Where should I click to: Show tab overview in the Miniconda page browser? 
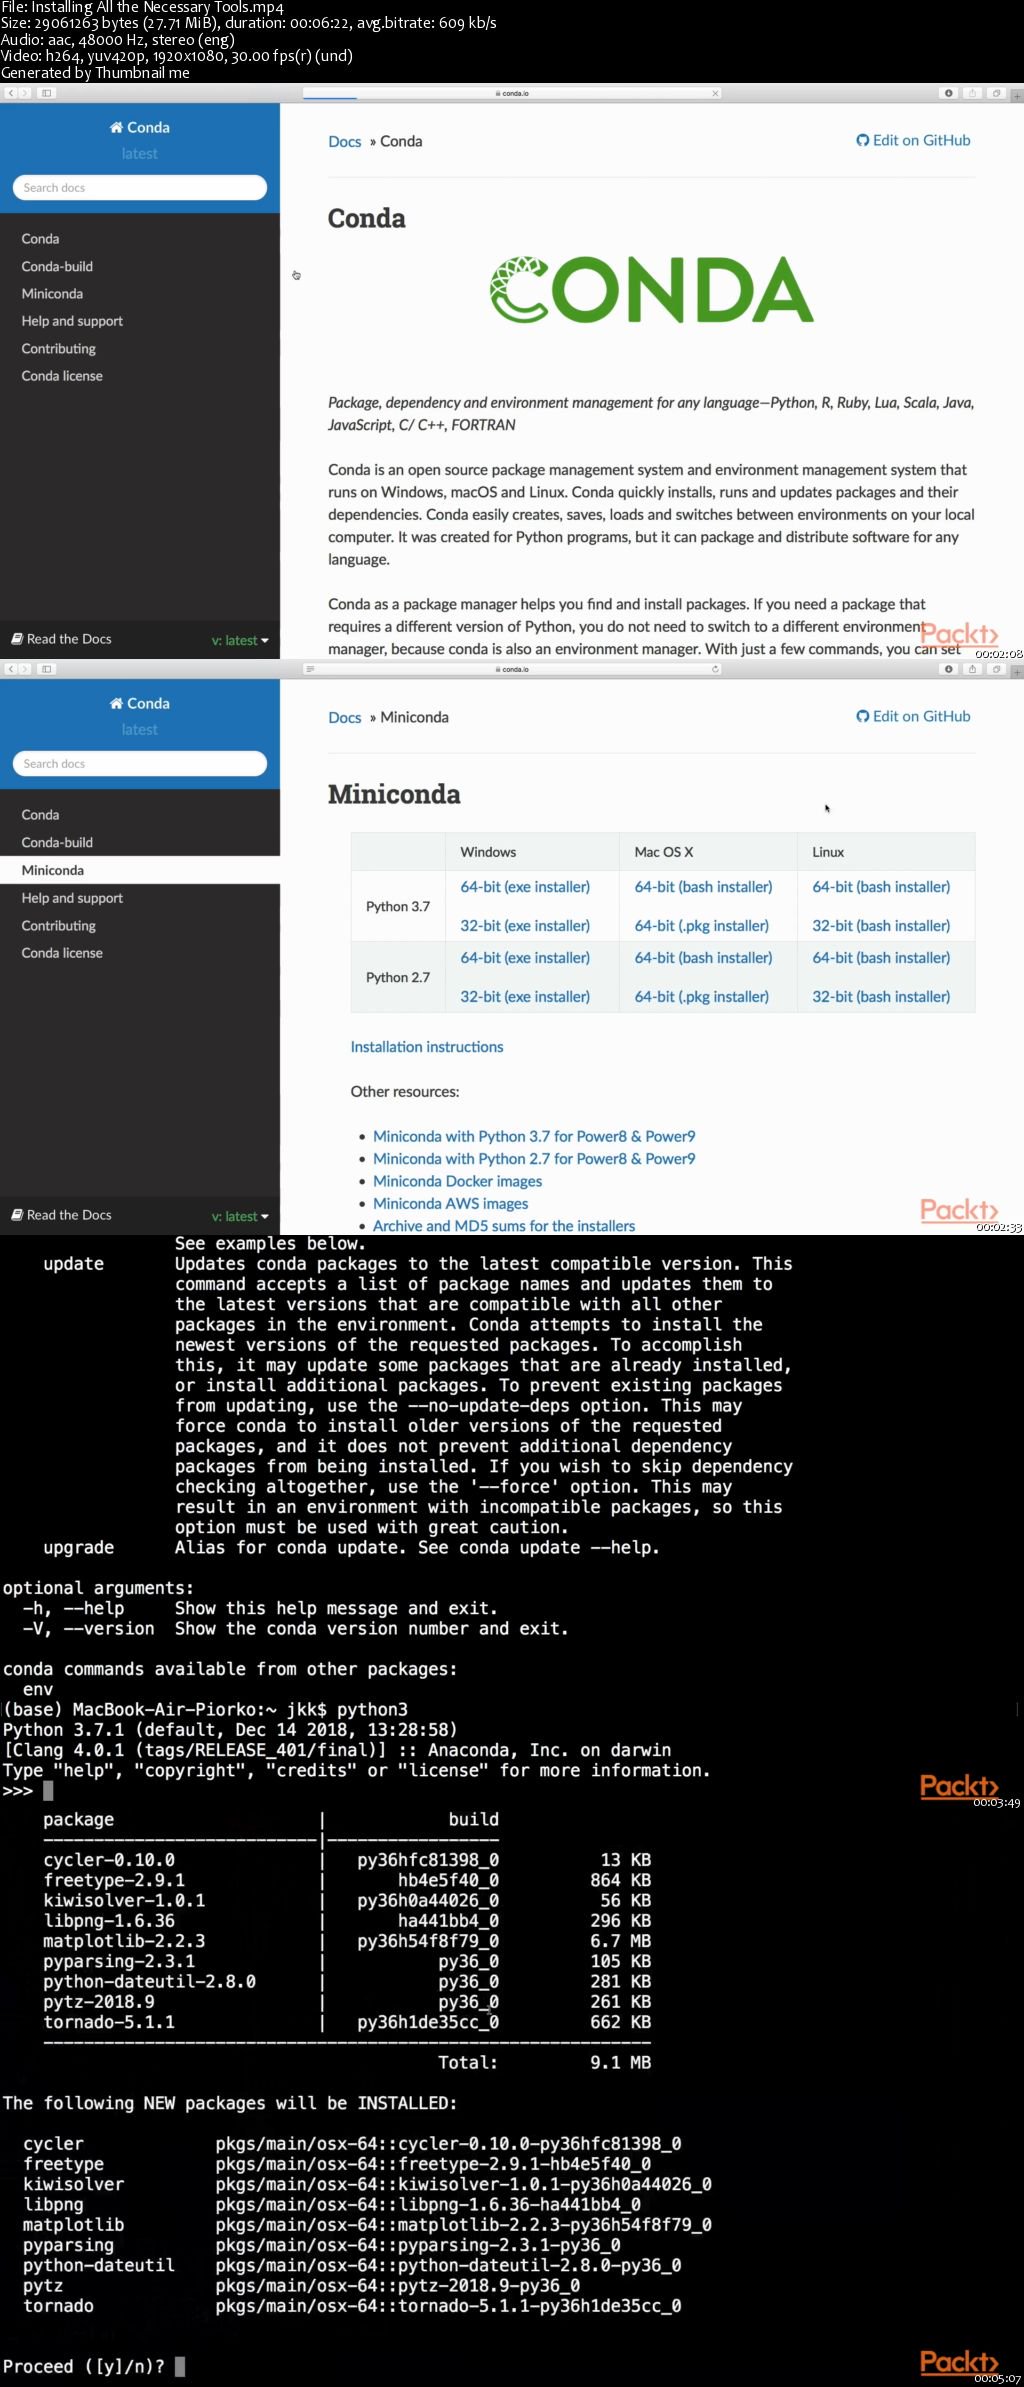(996, 669)
